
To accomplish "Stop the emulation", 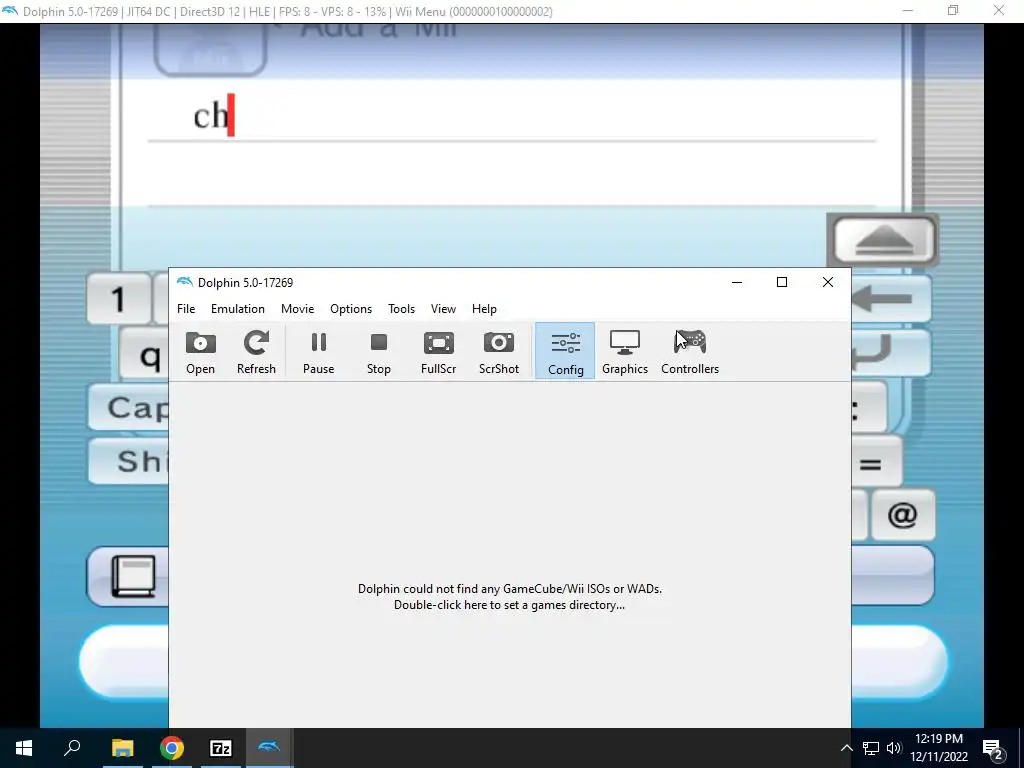I will click(379, 351).
